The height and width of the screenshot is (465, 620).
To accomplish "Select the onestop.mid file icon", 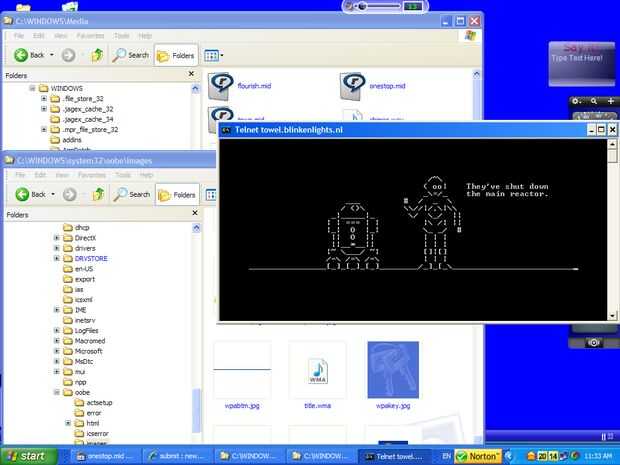I will [x=352, y=86].
